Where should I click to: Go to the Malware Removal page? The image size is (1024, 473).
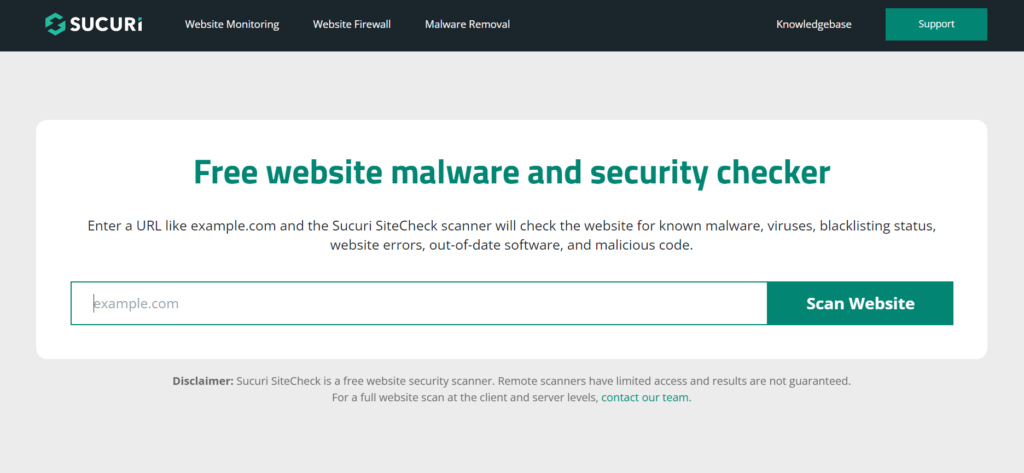point(468,24)
